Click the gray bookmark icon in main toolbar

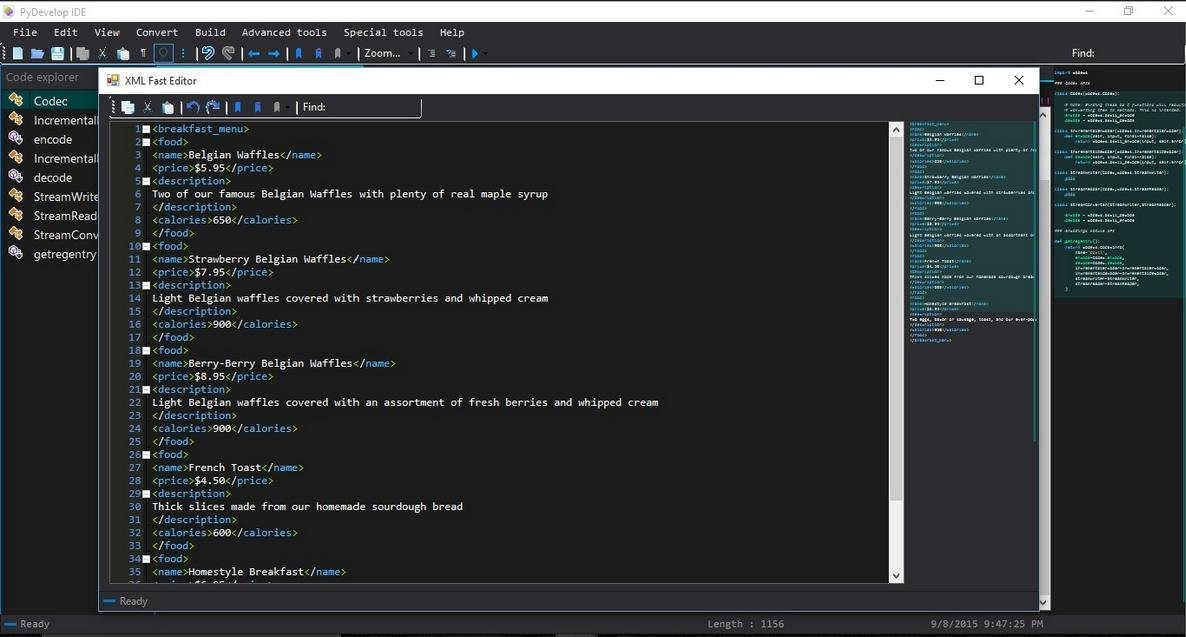click(x=337, y=53)
